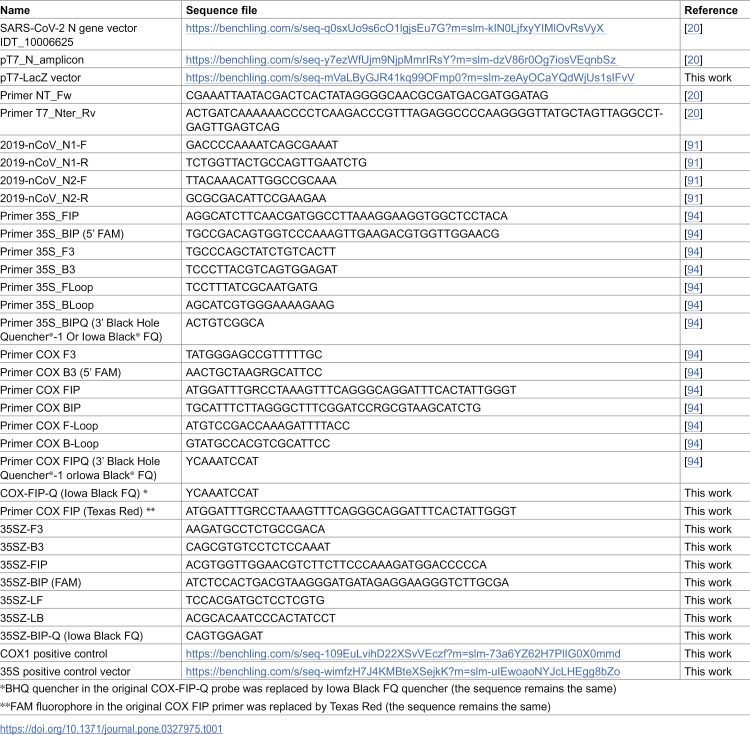This screenshot has width=750, height=735.
Task: Click reference [20] in Primer T7_Nter_Rv row
Action: [693, 113]
